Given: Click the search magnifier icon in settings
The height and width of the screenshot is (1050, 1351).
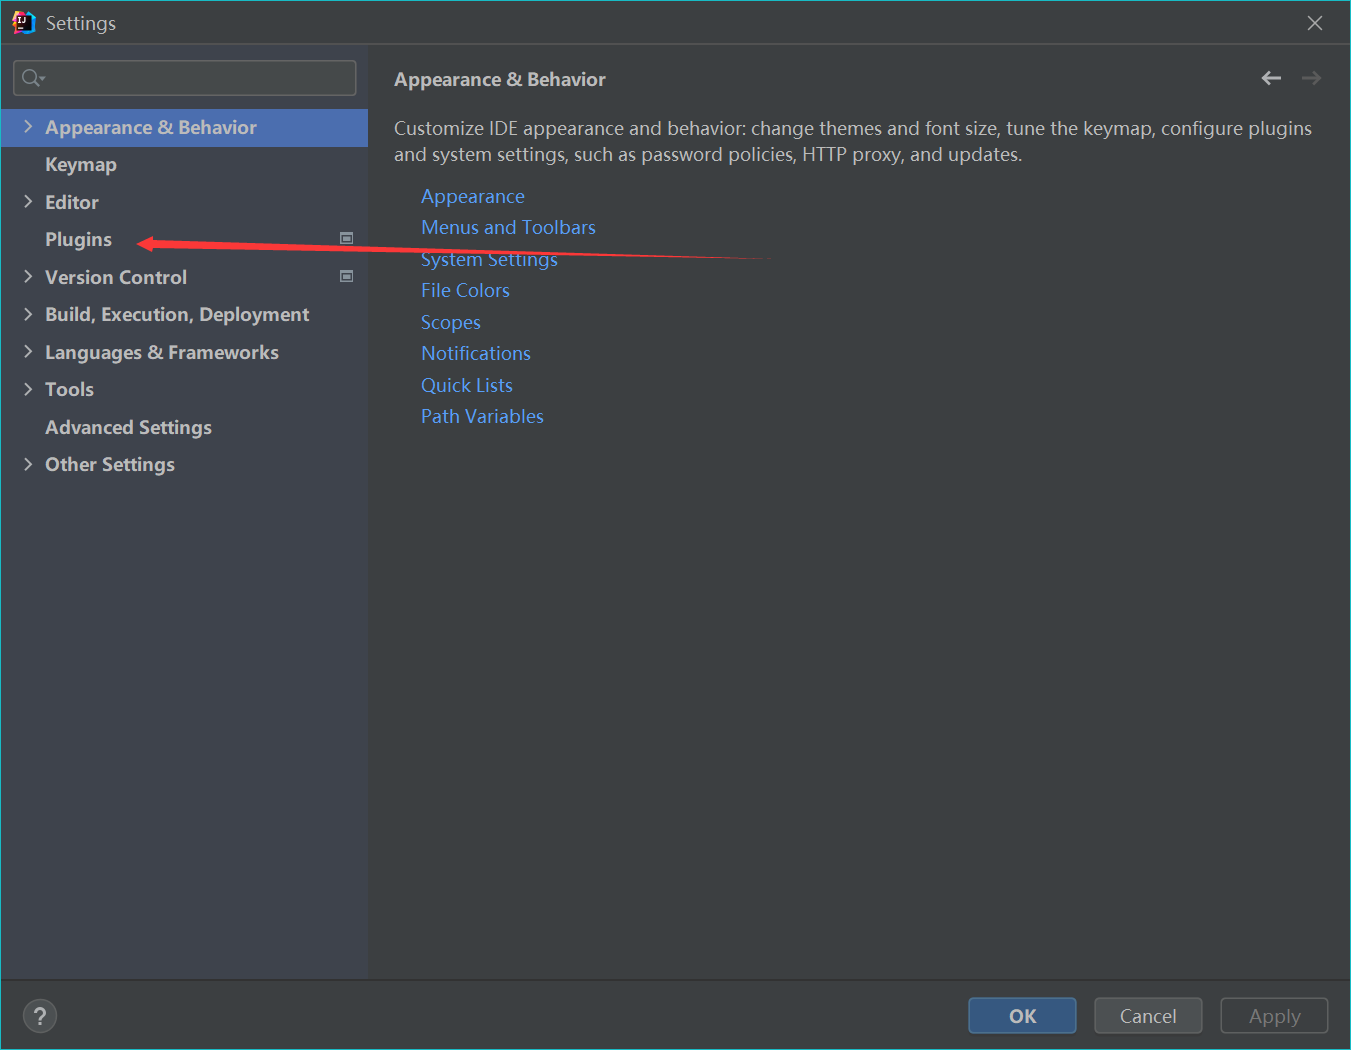Looking at the screenshot, I should [x=33, y=78].
